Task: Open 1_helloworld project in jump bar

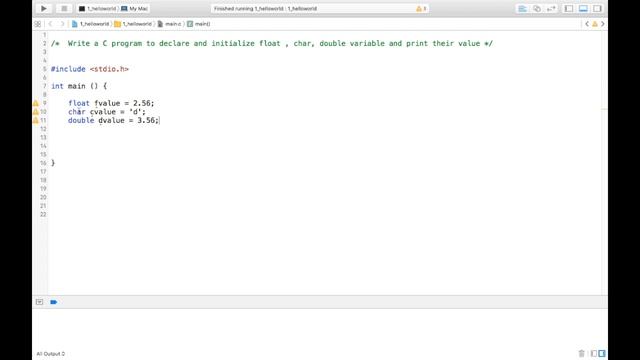Action: 91,24
